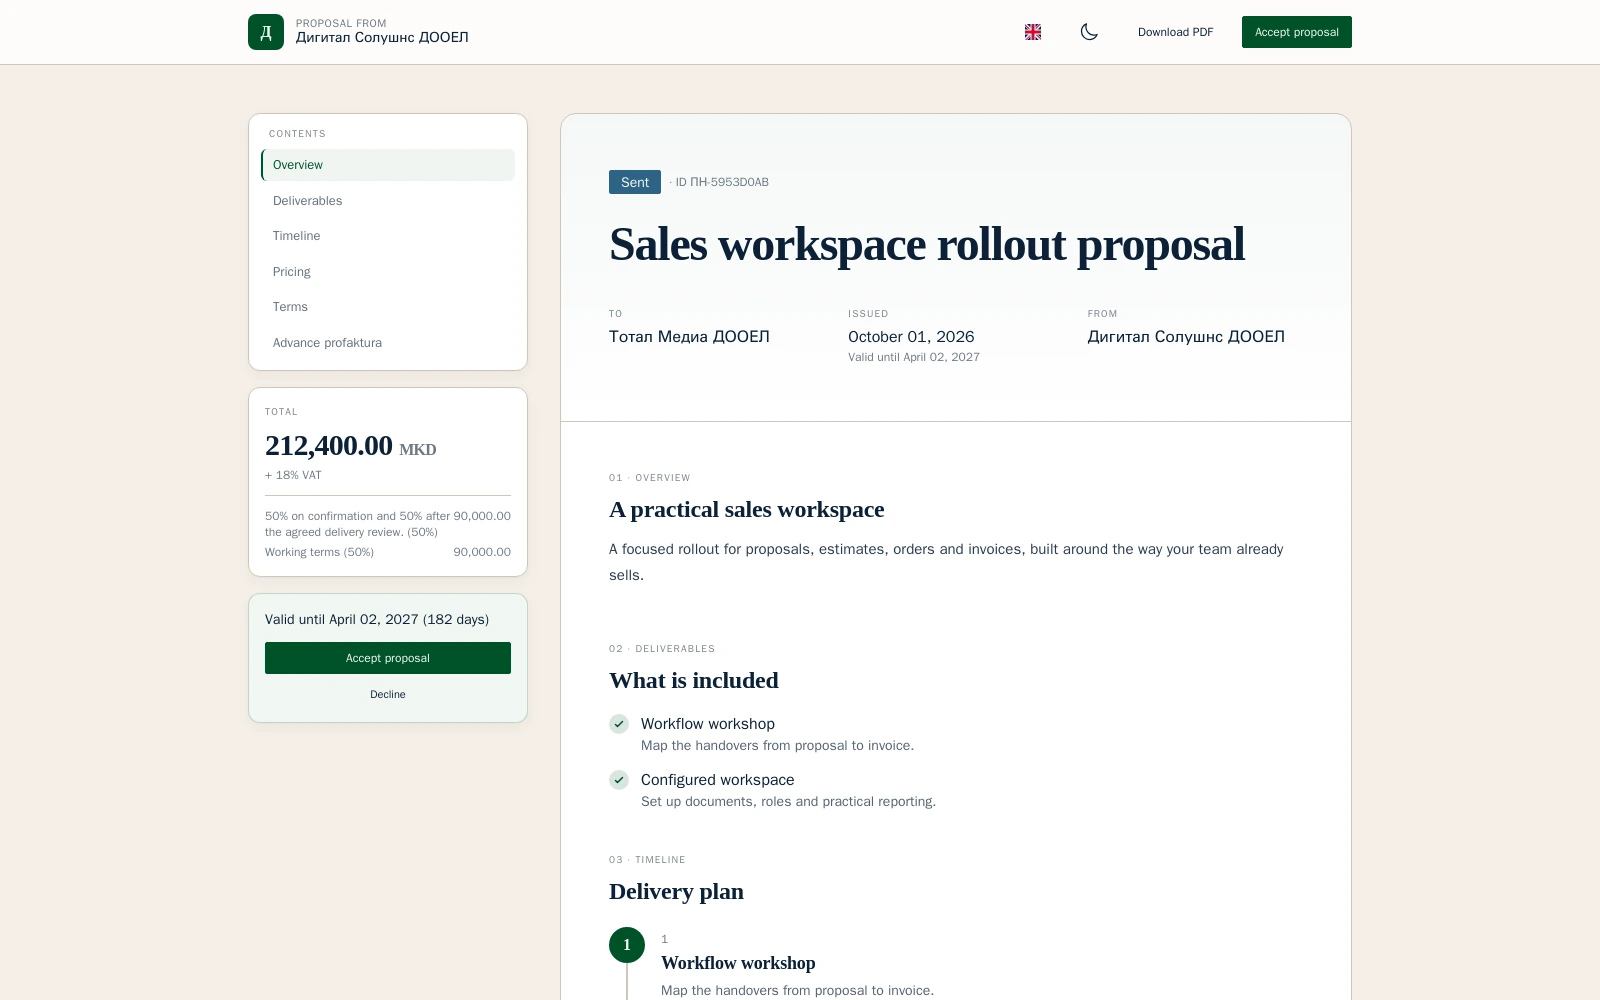This screenshot has width=1600, height=1000.
Task: Download the proposal as PDF
Action: [x=1175, y=32]
